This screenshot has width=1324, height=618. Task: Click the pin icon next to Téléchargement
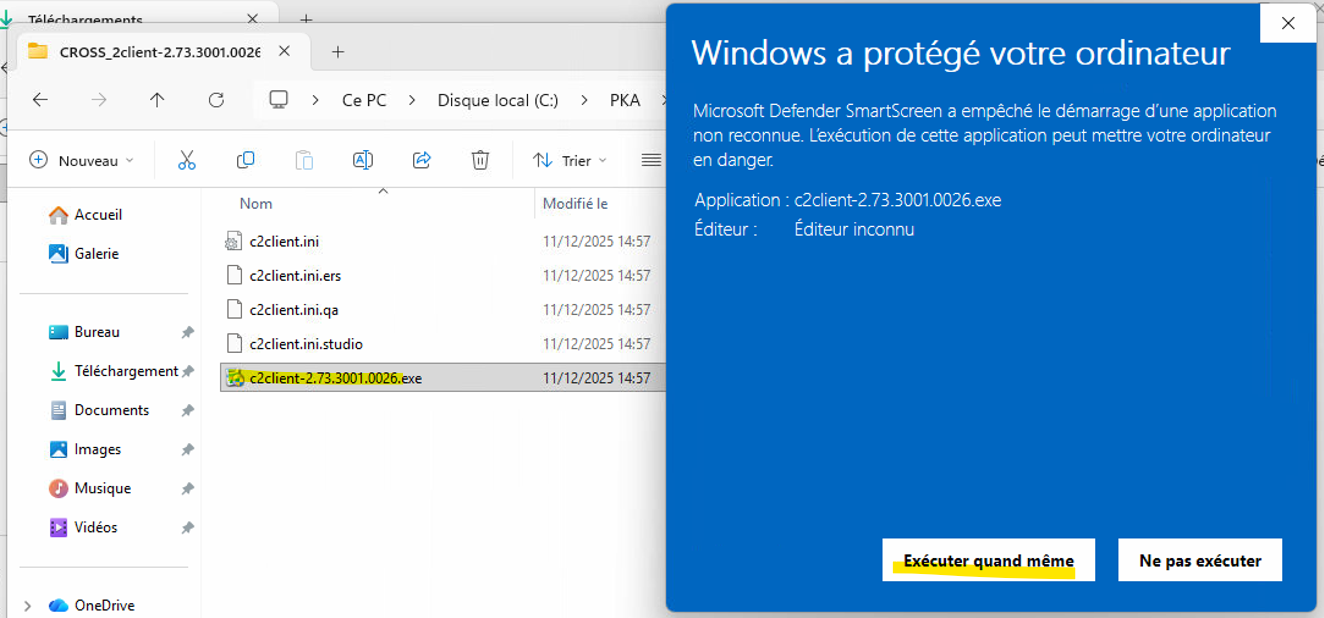point(187,371)
